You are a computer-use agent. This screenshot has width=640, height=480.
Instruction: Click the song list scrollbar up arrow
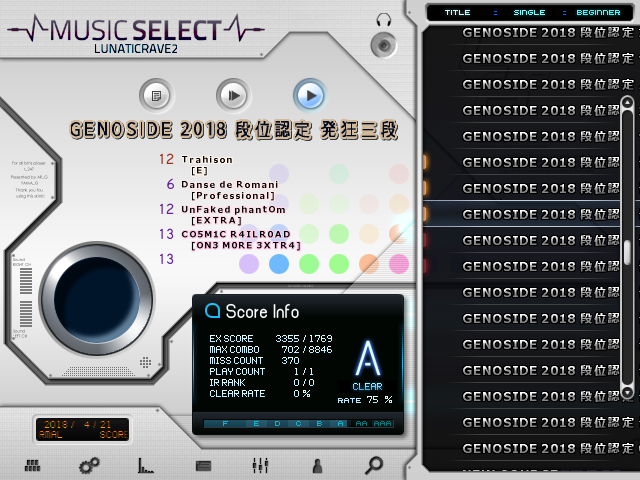pos(627,102)
